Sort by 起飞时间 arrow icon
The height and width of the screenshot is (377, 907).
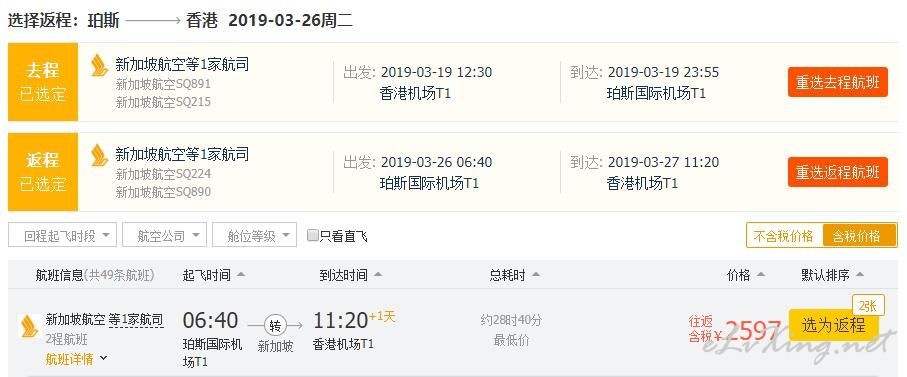click(x=241, y=275)
